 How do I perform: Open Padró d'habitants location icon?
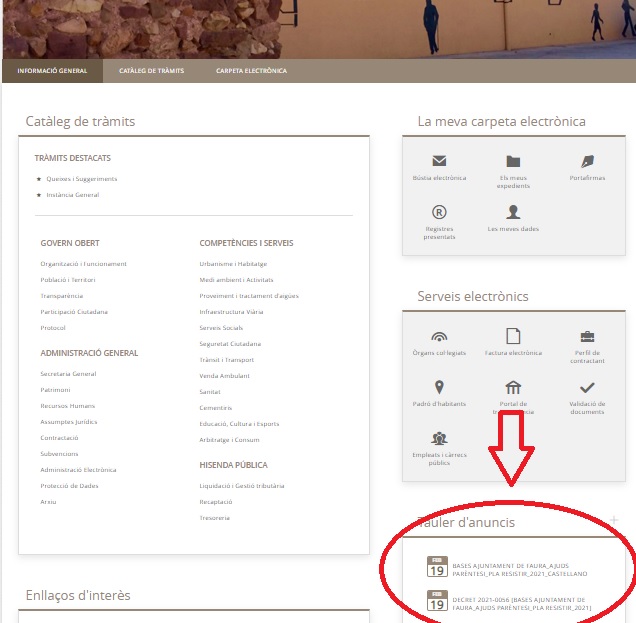(x=439, y=387)
